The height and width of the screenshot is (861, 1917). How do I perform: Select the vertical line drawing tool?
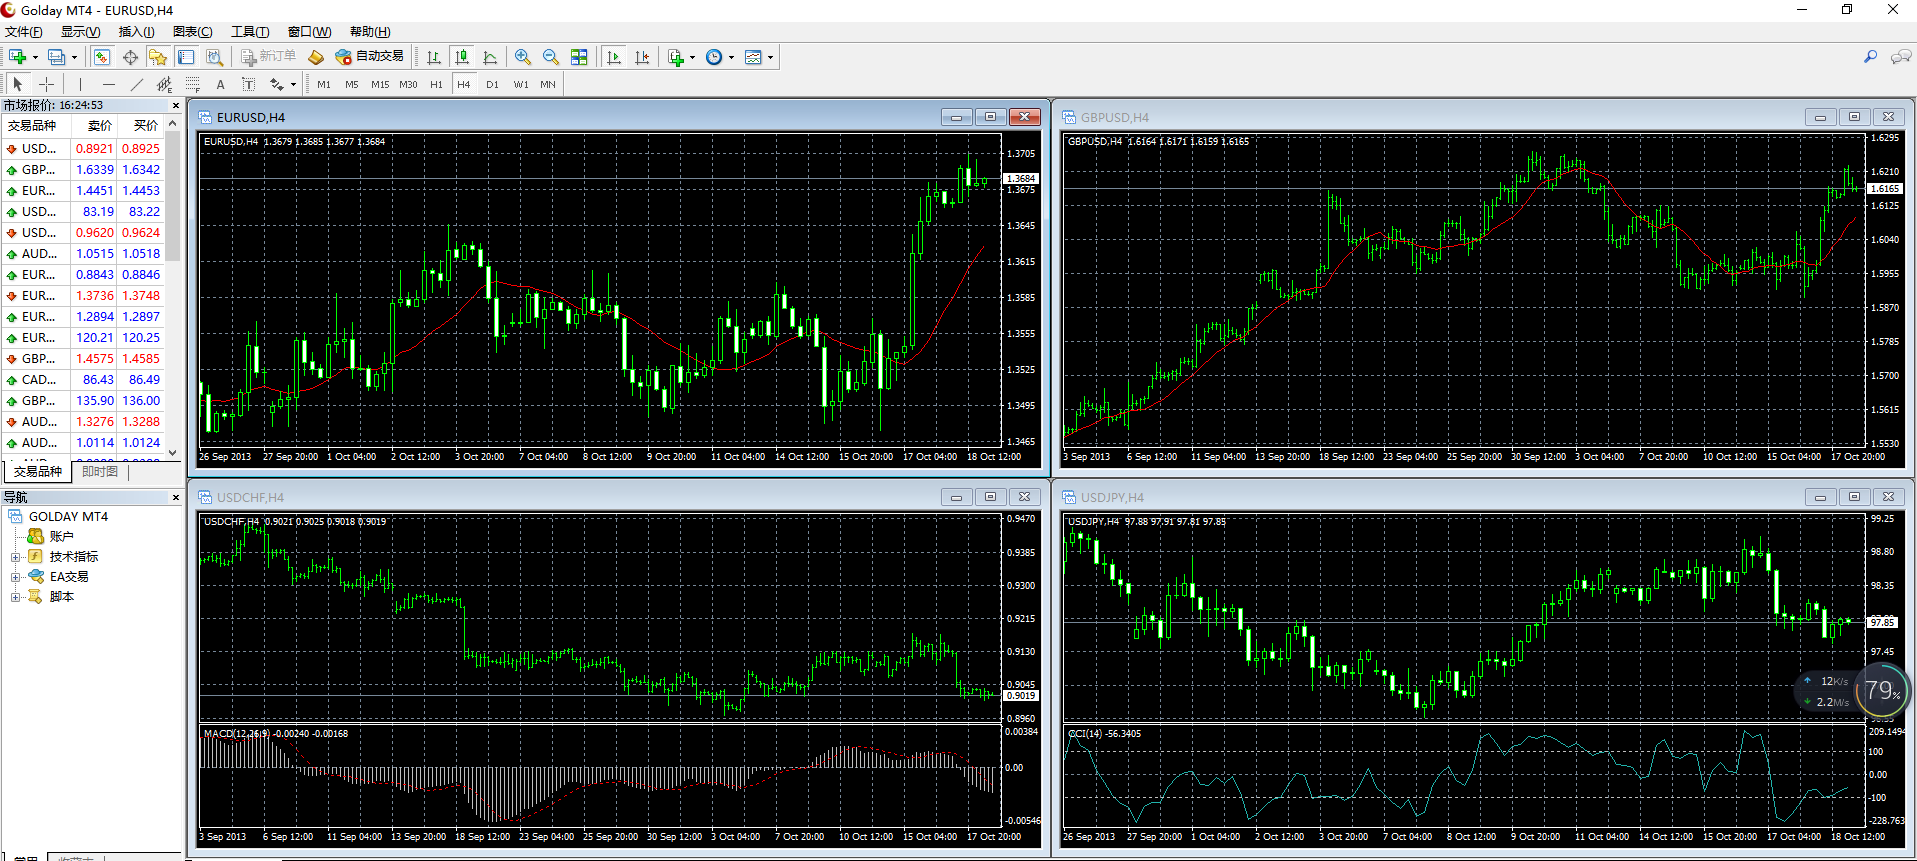pyautogui.click(x=80, y=84)
